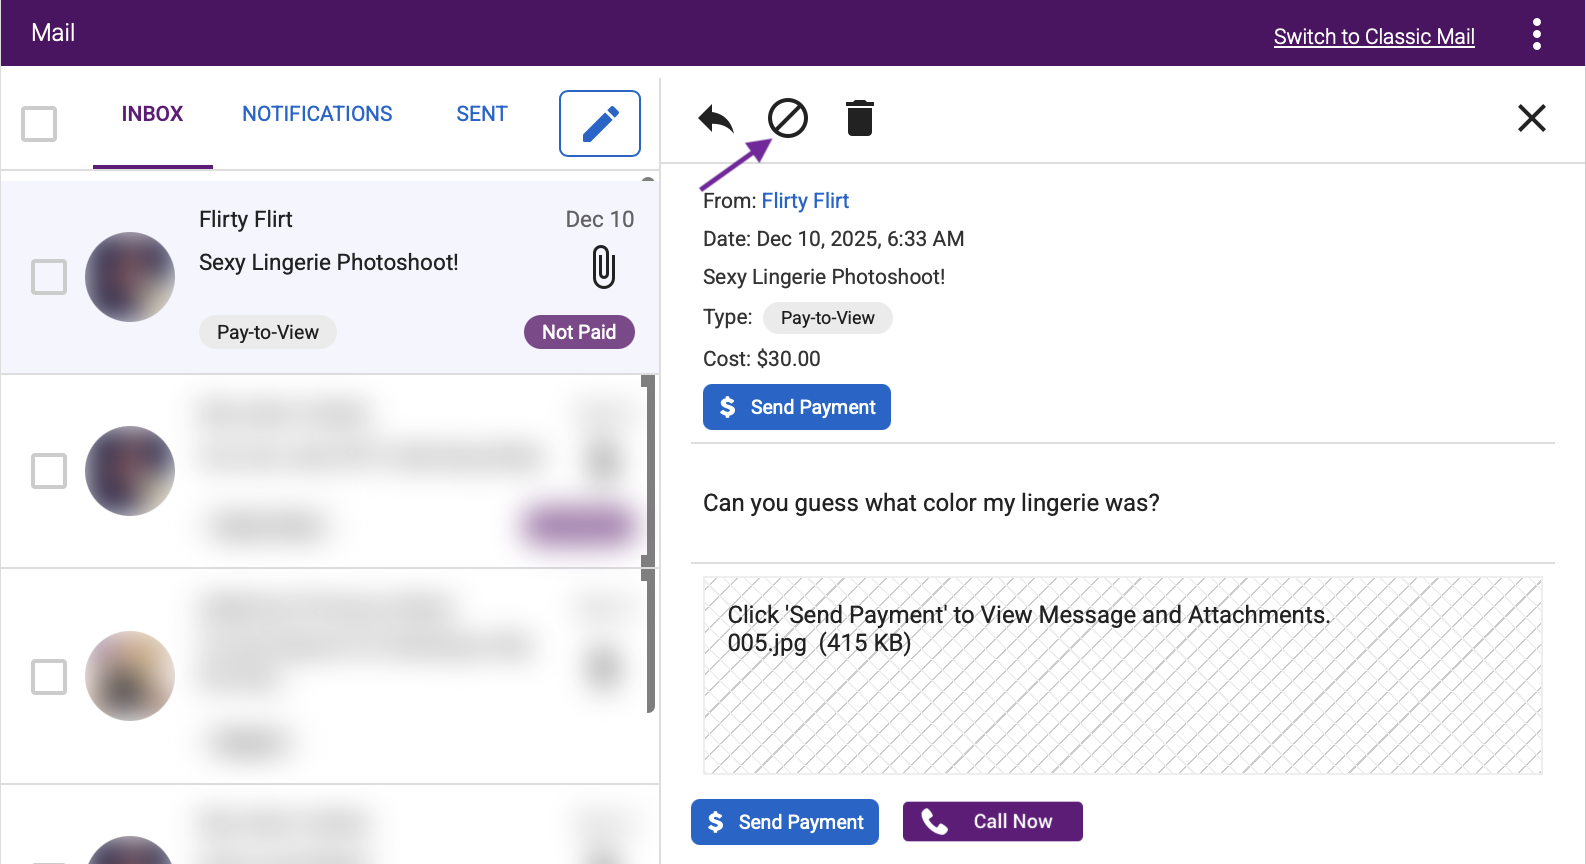Click Pay-to-View tag in the inbox row
Viewport: 1586px width, 864px height.
[x=268, y=332]
